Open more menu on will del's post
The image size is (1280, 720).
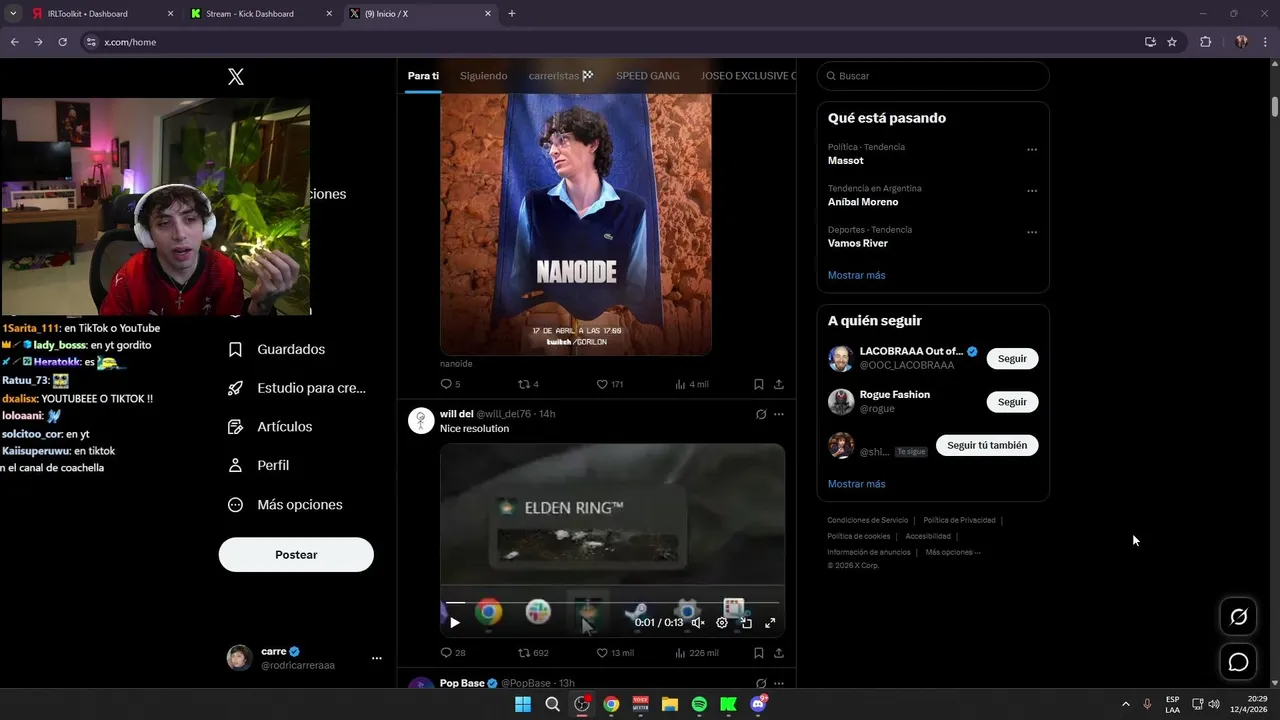779,414
